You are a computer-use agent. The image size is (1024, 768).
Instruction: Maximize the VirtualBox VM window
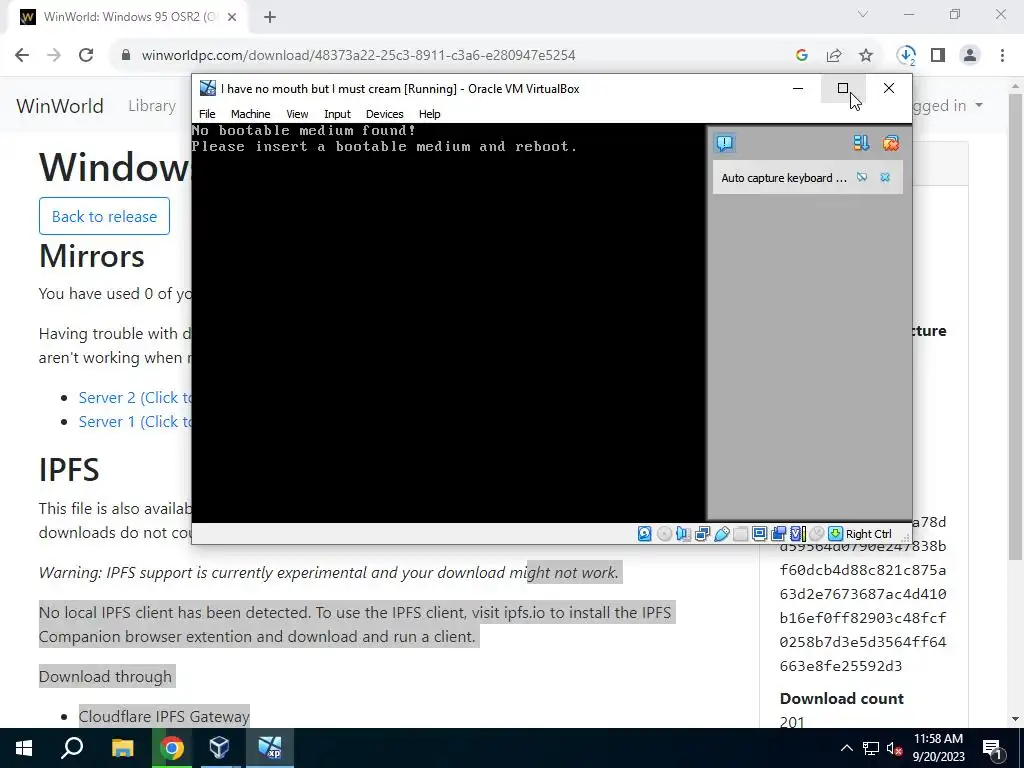[843, 88]
